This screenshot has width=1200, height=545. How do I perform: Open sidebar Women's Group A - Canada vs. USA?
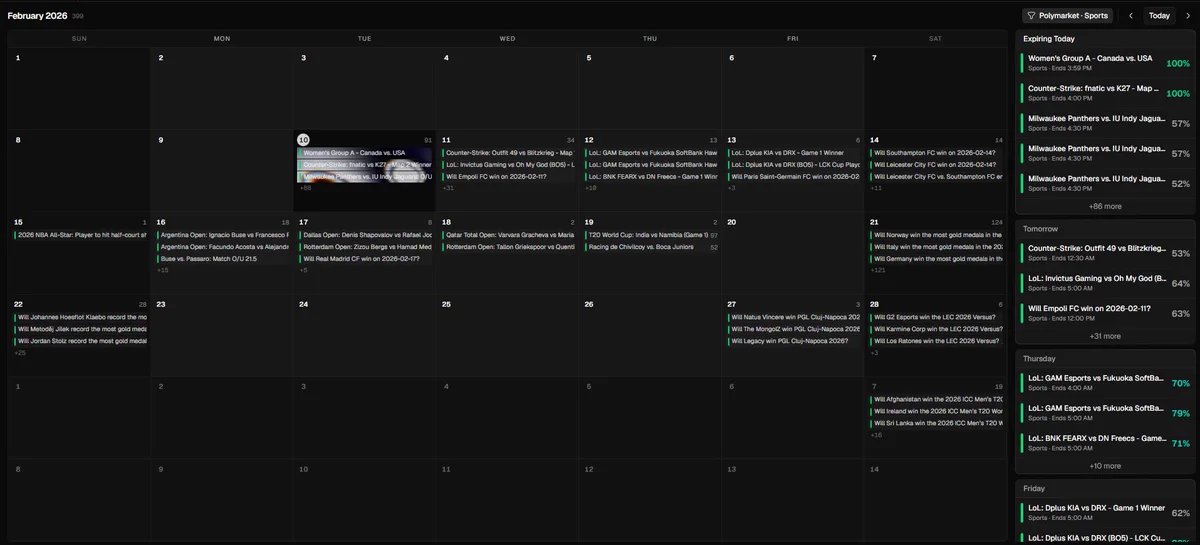[1105, 63]
